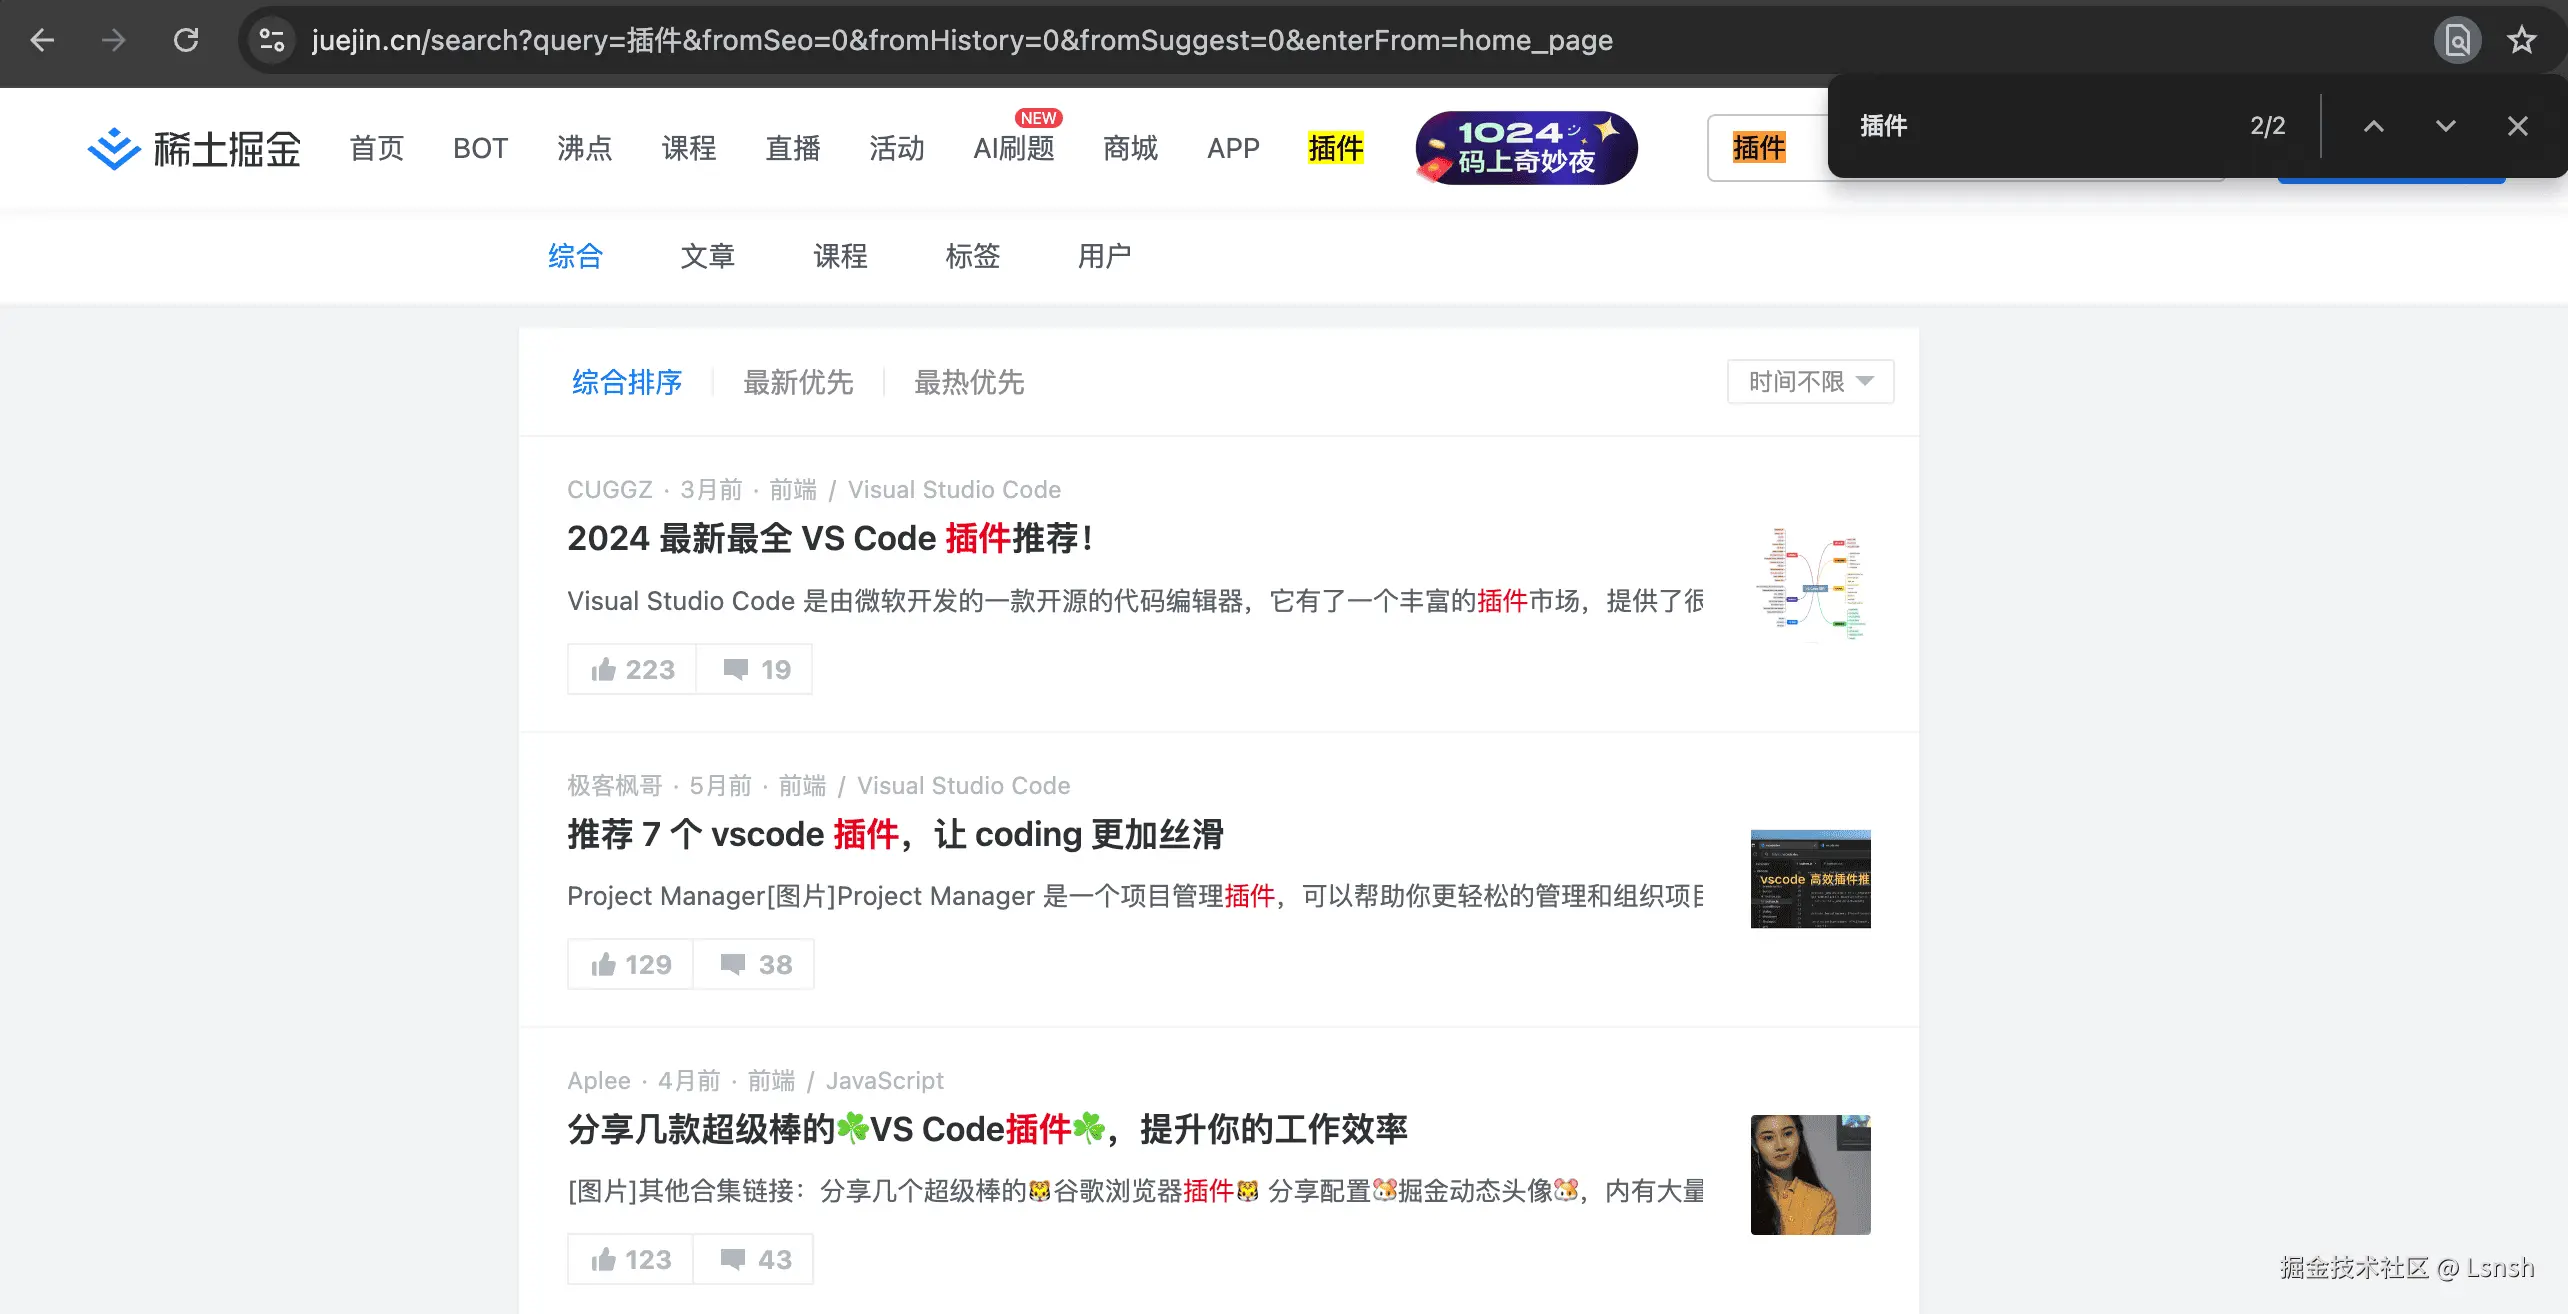Click the vscode 高效插件推荐 thumbnail
2568x1314 pixels.
1809,878
